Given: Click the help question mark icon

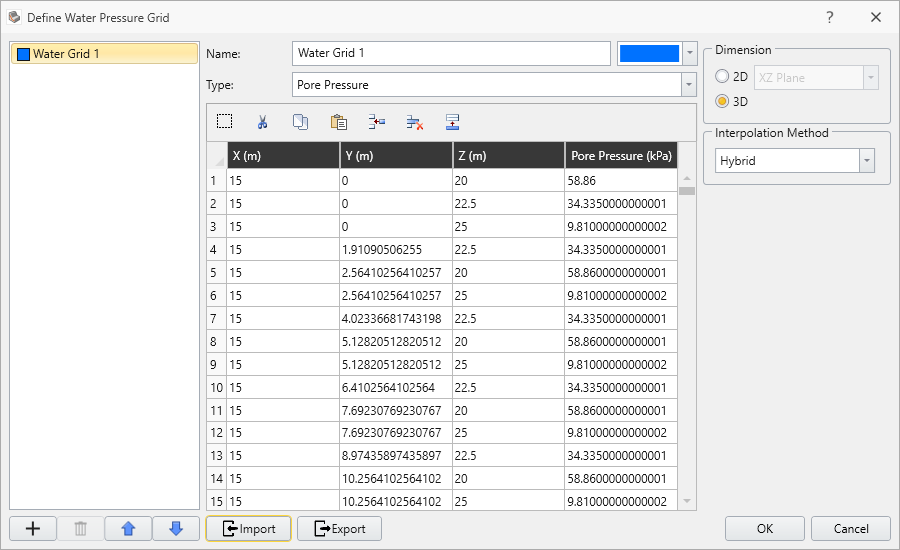Looking at the screenshot, I should pos(829,17).
